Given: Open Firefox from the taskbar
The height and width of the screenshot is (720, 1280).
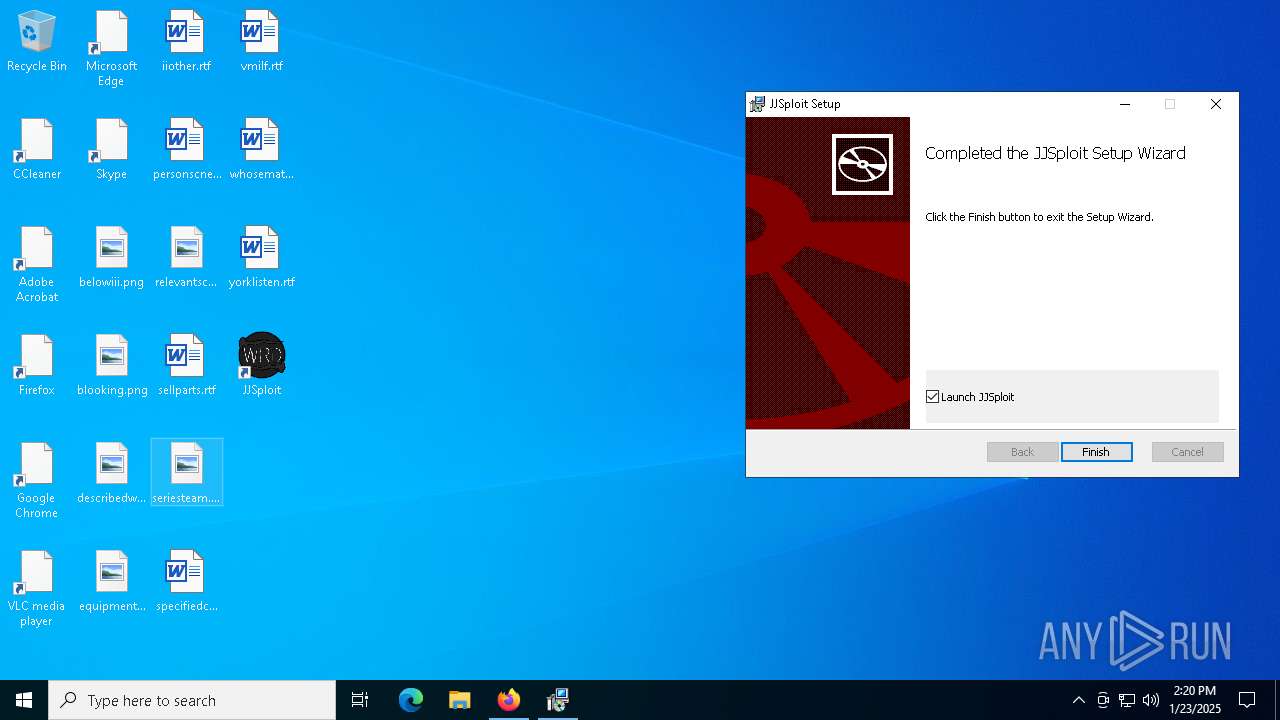Looking at the screenshot, I should [509, 700].
